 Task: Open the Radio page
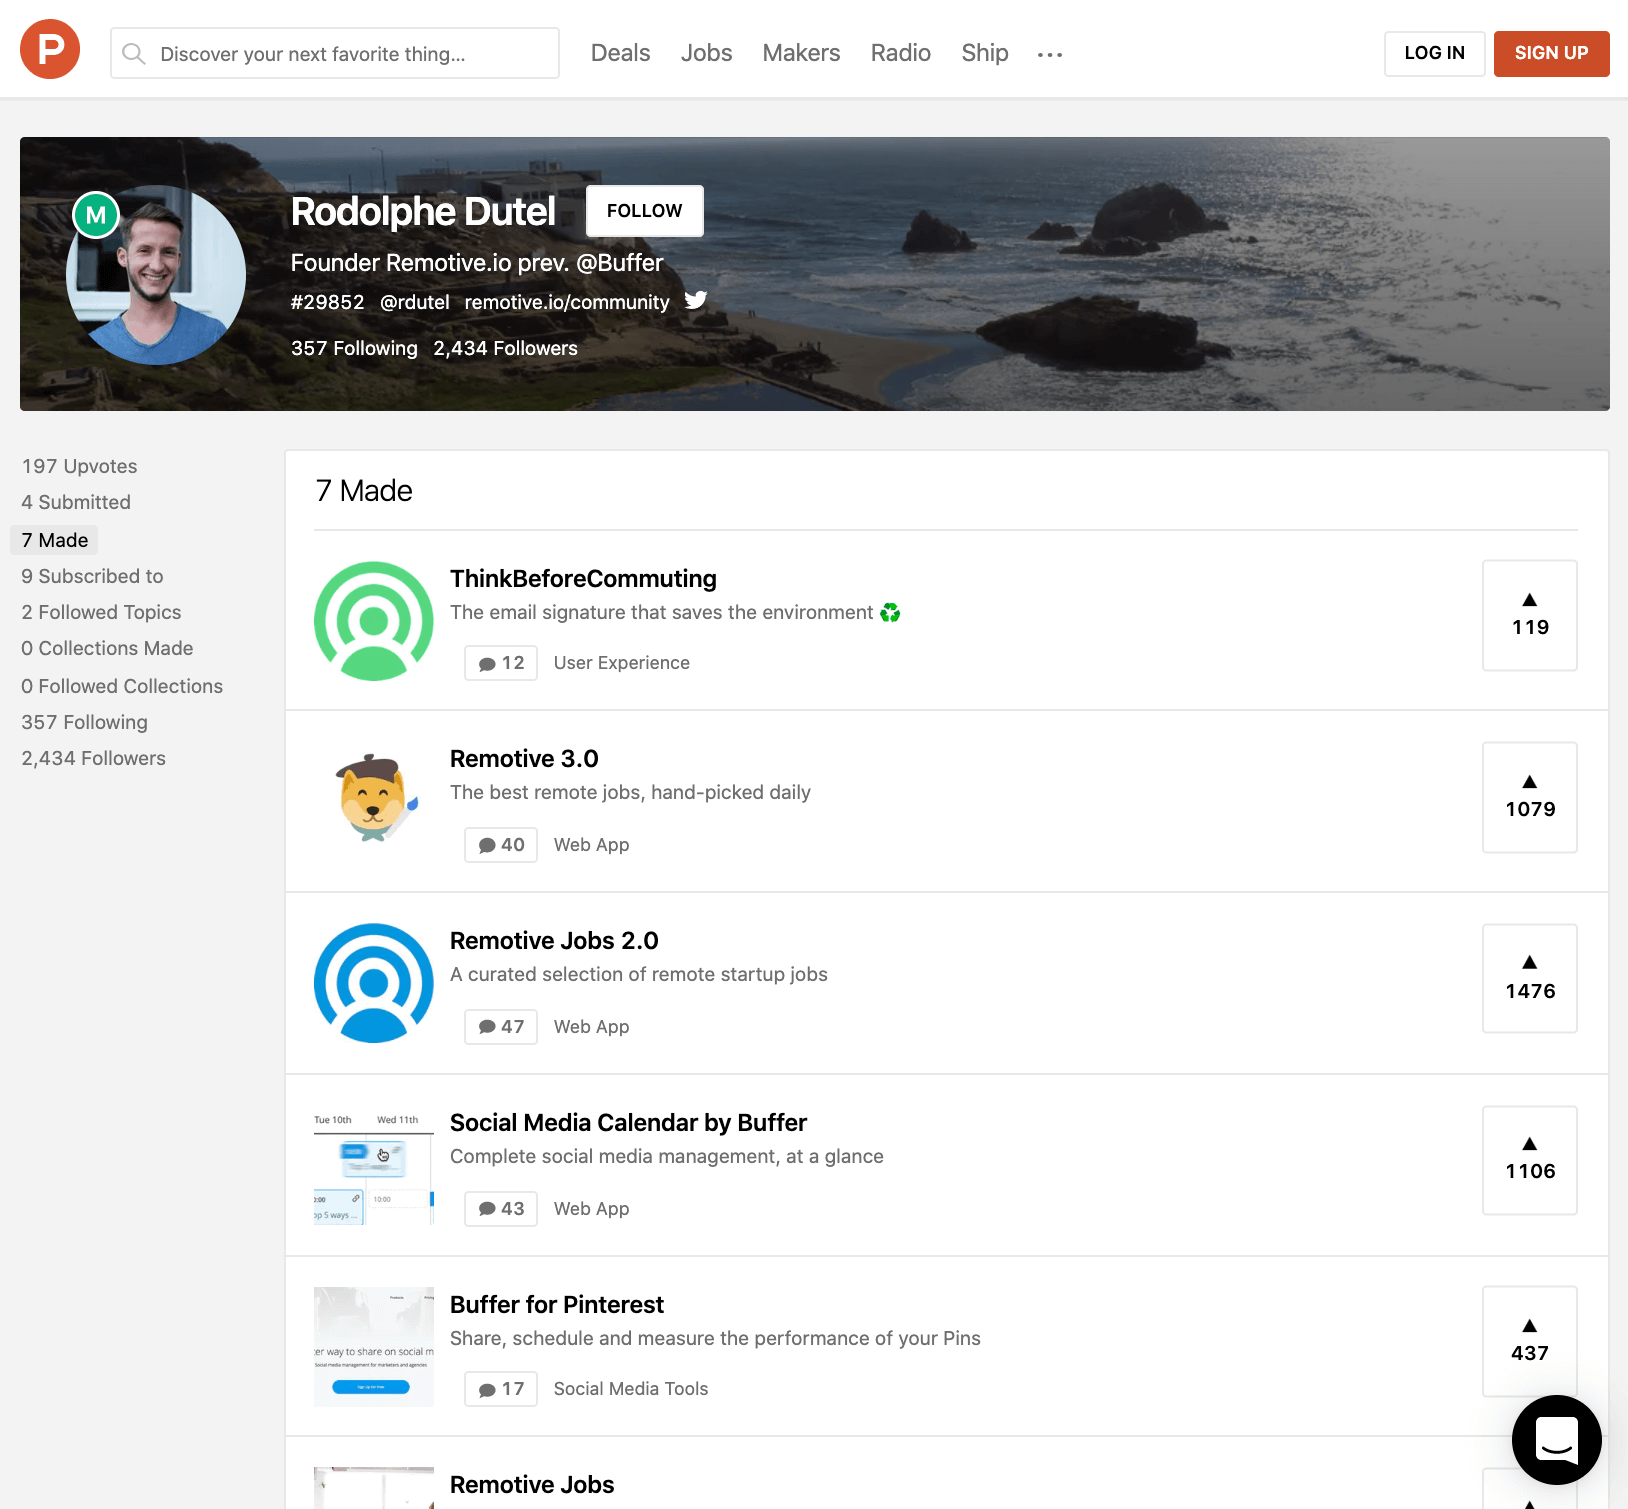pos(900,53)
